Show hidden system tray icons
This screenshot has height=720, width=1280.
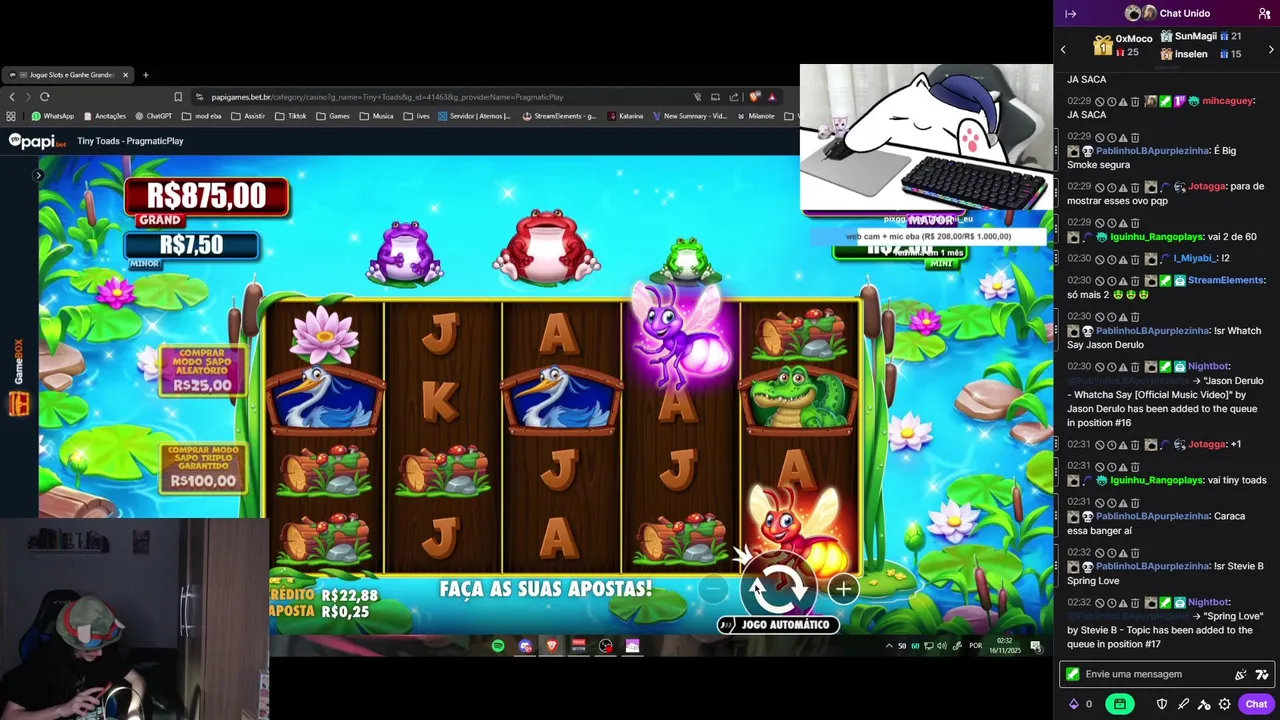pos(889,646)
